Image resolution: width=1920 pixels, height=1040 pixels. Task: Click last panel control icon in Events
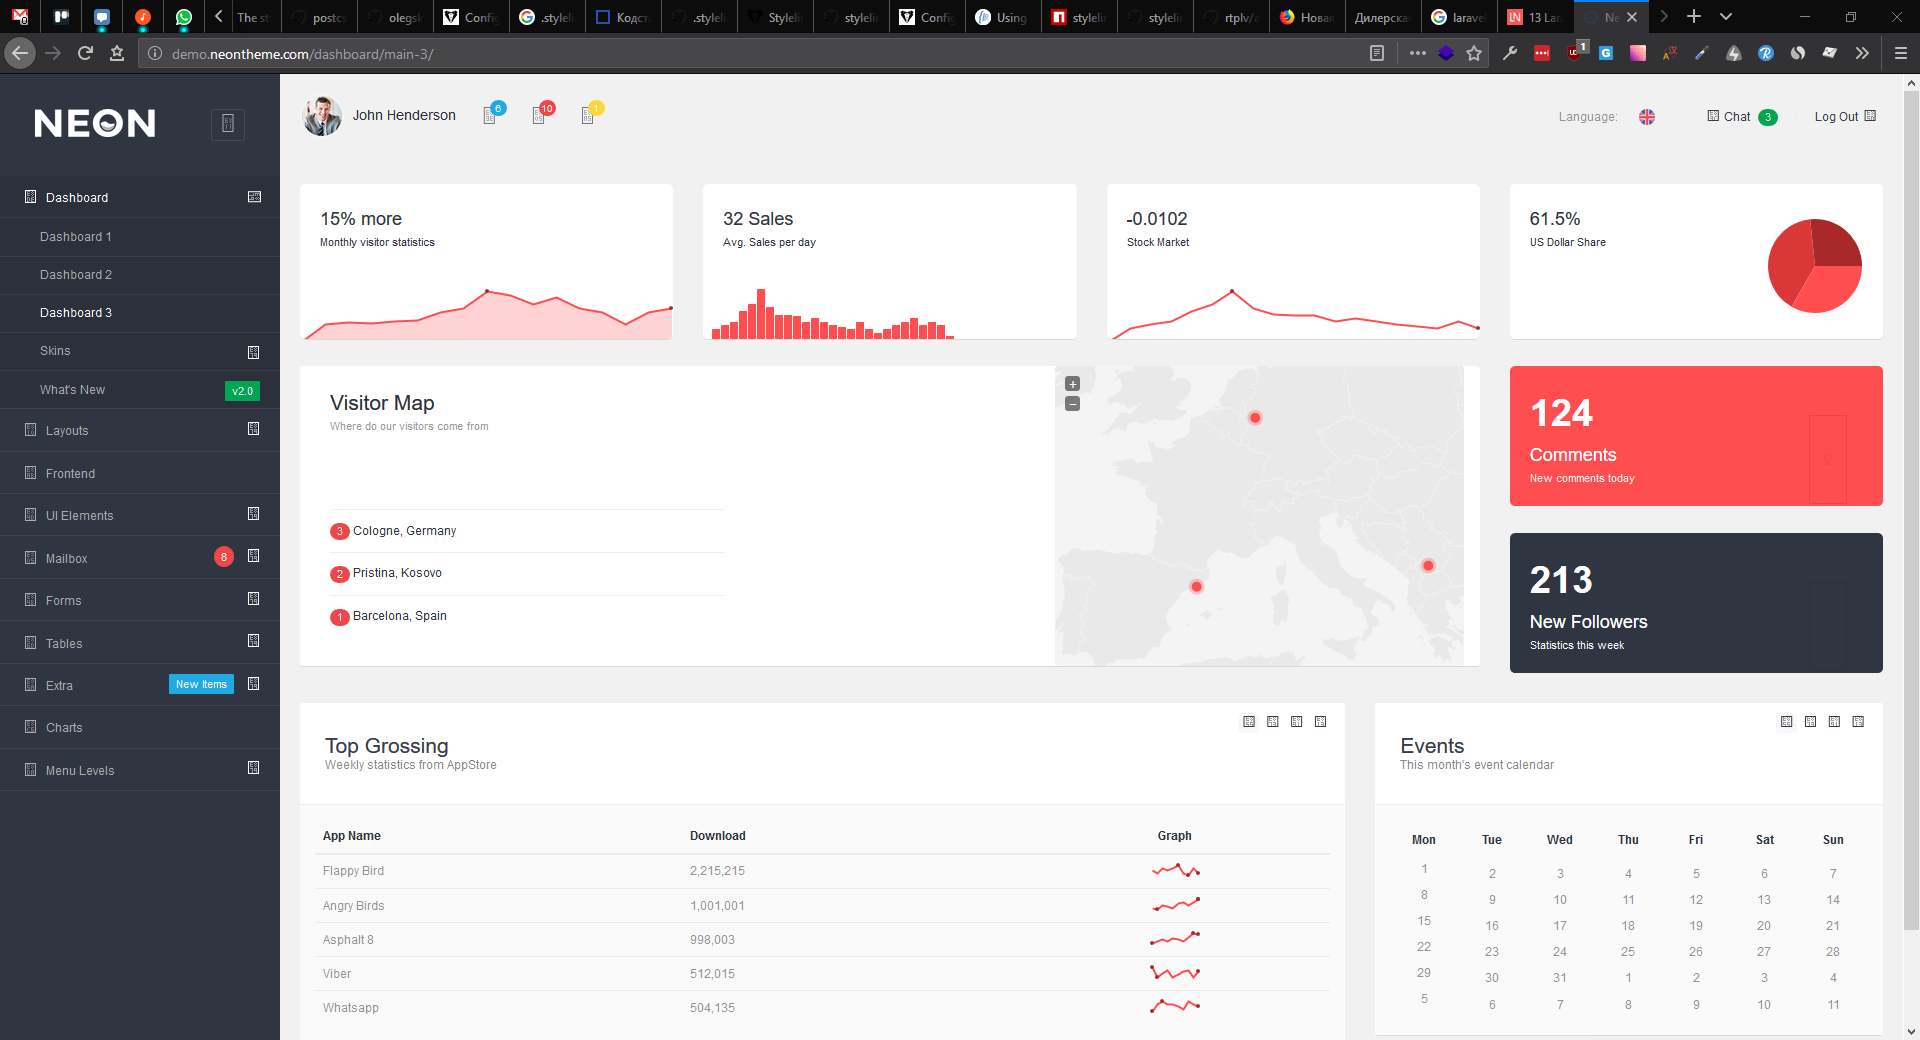(x=1858, y=722)
